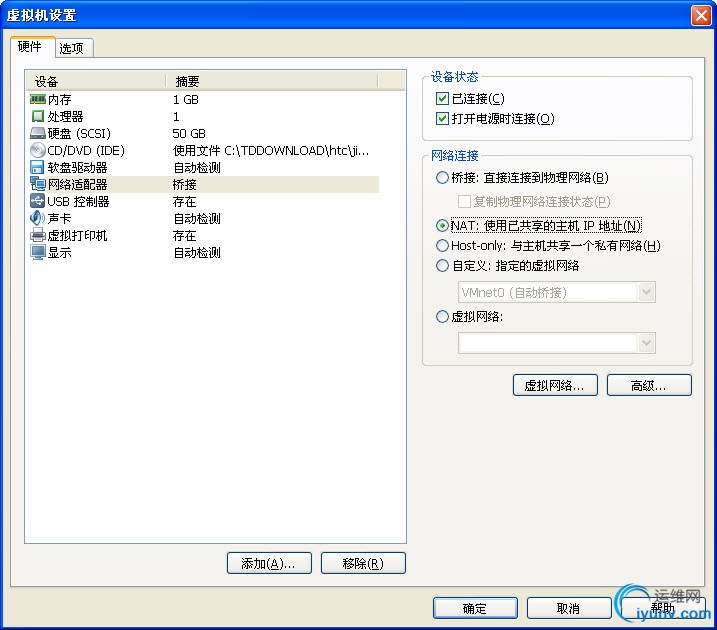Viewport: 717px width, 630px height.
Task: Click the sound card (声卡) speaker icon
Action: [37, 218]
